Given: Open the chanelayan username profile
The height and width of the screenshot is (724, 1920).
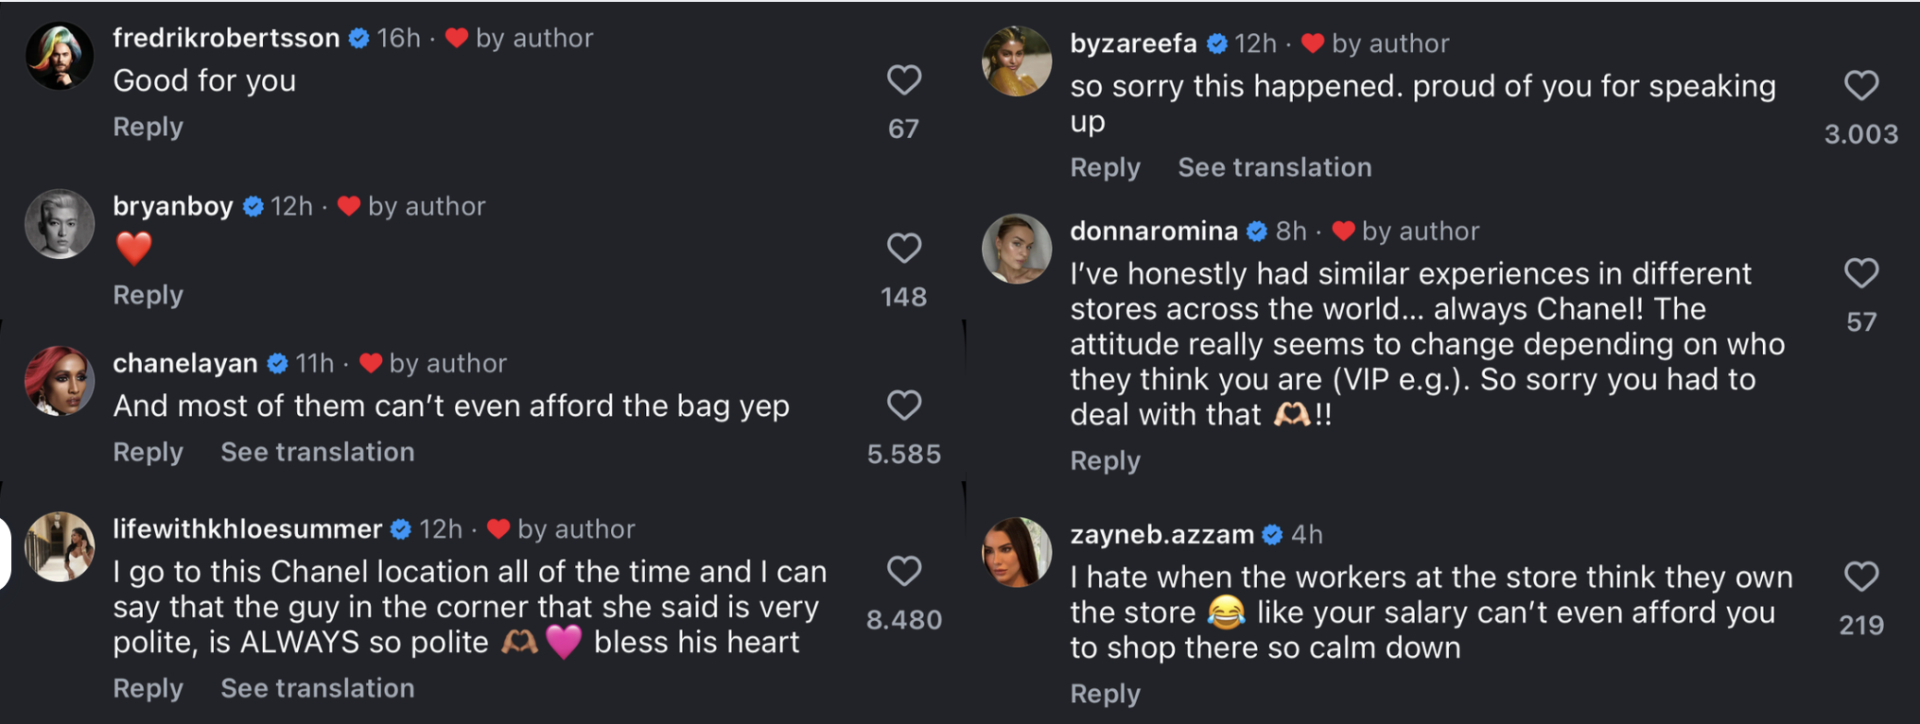Looking at the screenshot, I should (x=185, y=363).
